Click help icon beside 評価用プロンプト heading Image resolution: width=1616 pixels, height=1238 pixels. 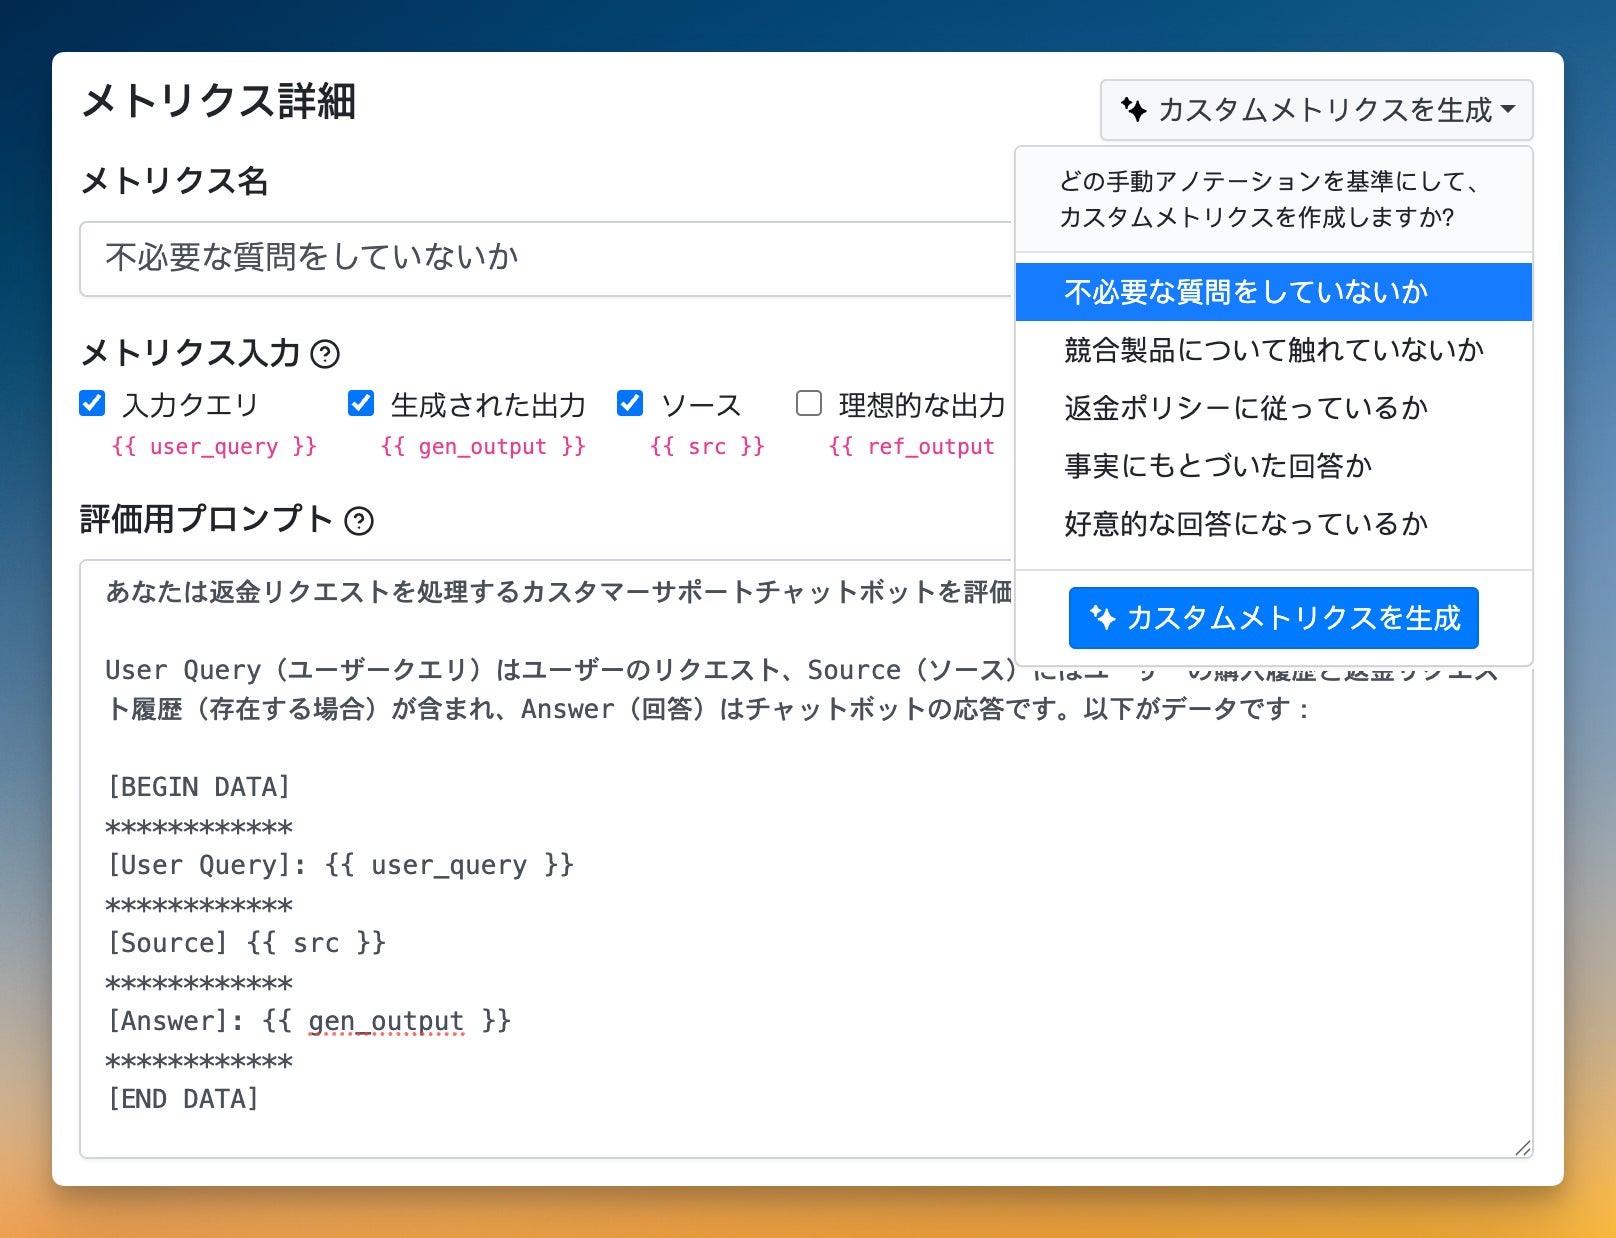(x=359, y=521)
